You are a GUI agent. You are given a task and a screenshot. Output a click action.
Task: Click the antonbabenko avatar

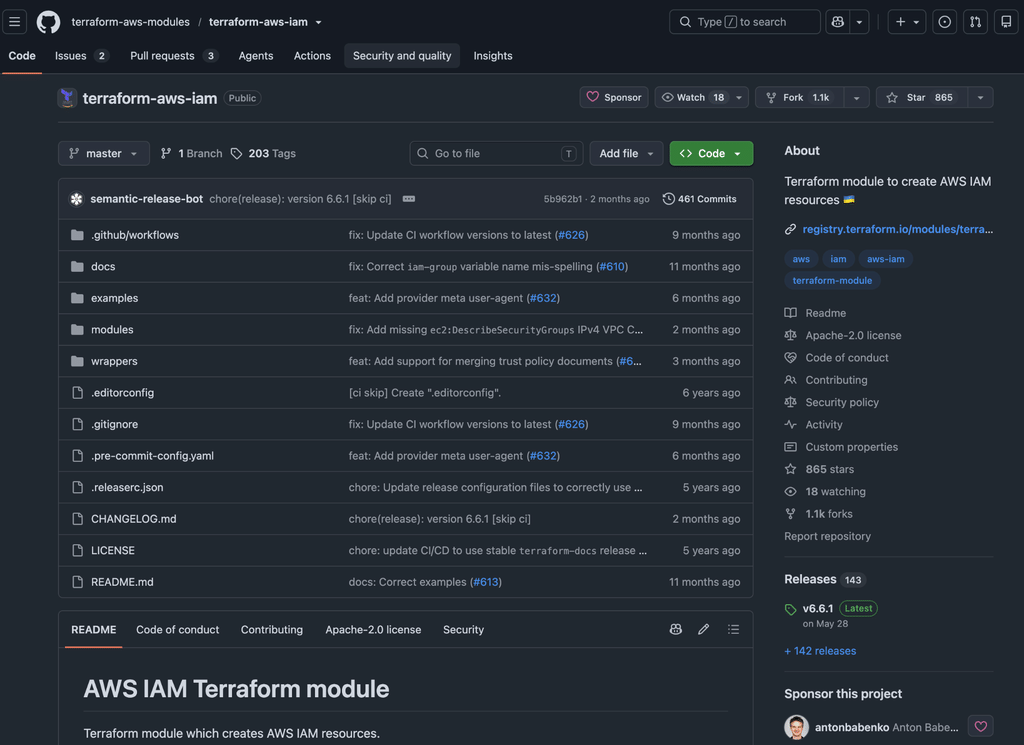[x=796, y=727]
